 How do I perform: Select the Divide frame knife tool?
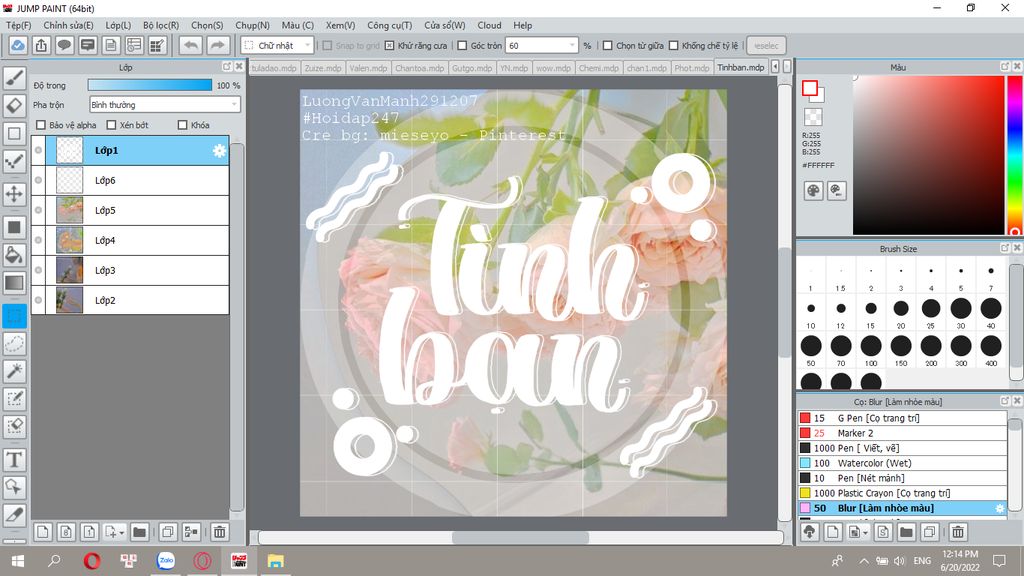pos(14,515)
